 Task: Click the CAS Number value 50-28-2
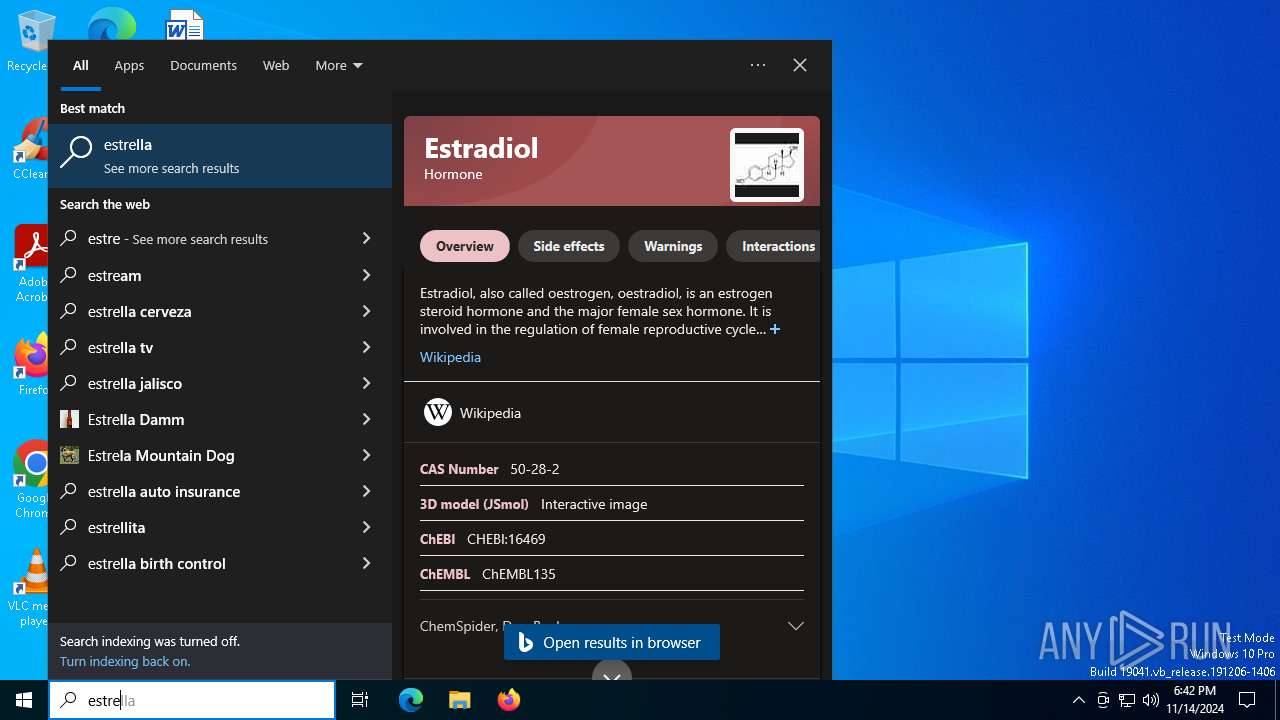535,469
